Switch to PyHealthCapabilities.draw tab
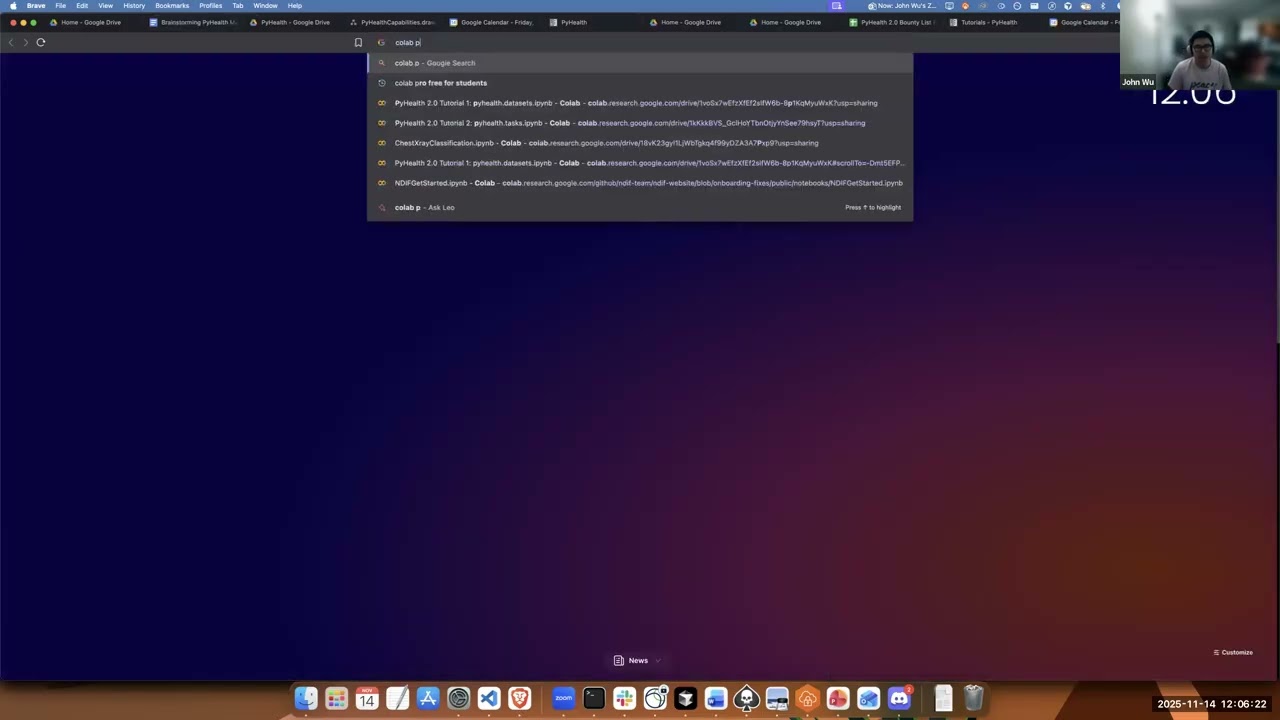The height and width of the screenshot is (720, 1280). (x=392, y=22)
